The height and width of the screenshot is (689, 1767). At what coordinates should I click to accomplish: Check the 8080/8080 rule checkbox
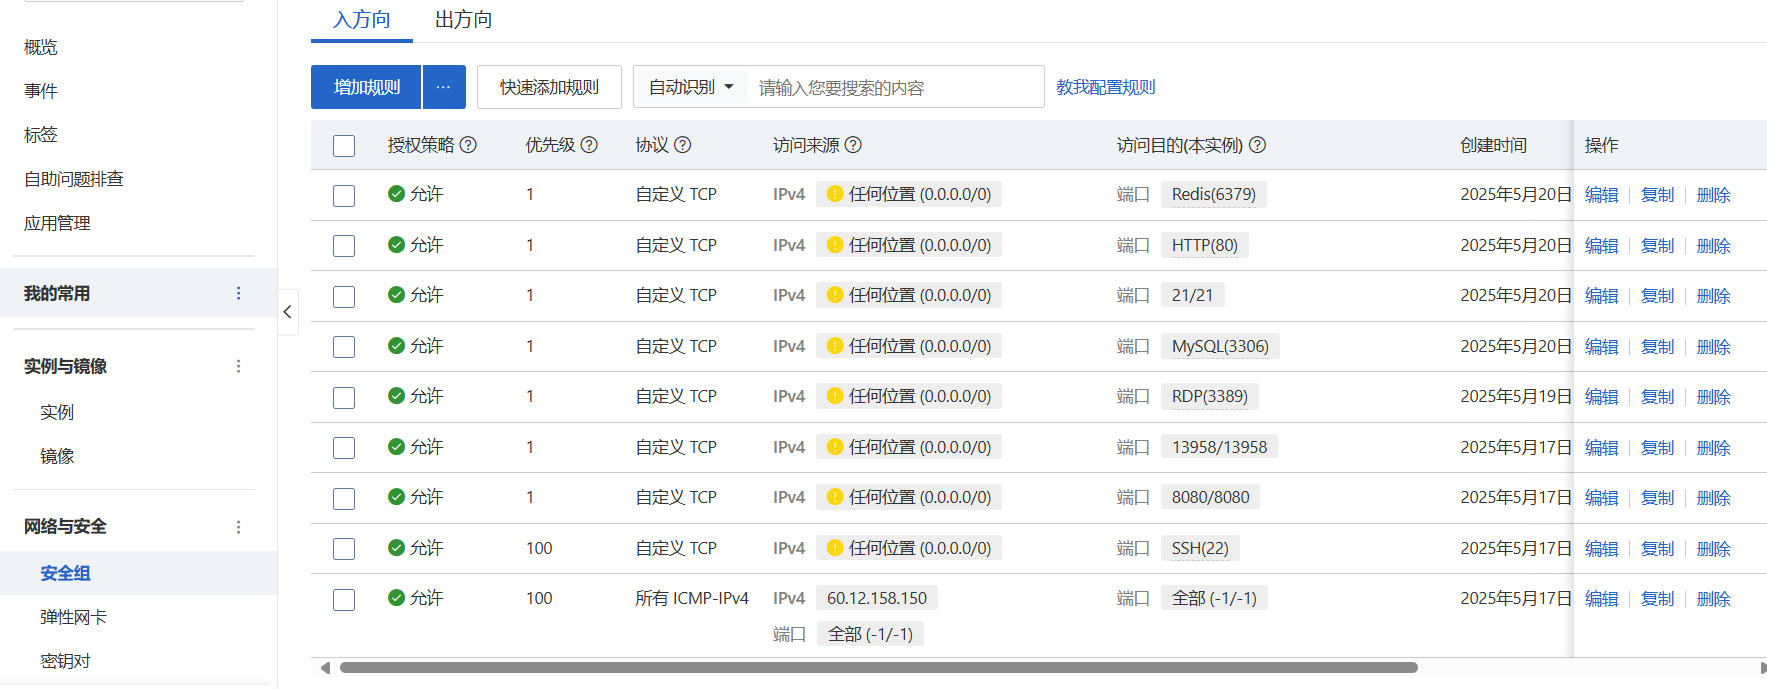pyautogui.click(x=344, y=499)
